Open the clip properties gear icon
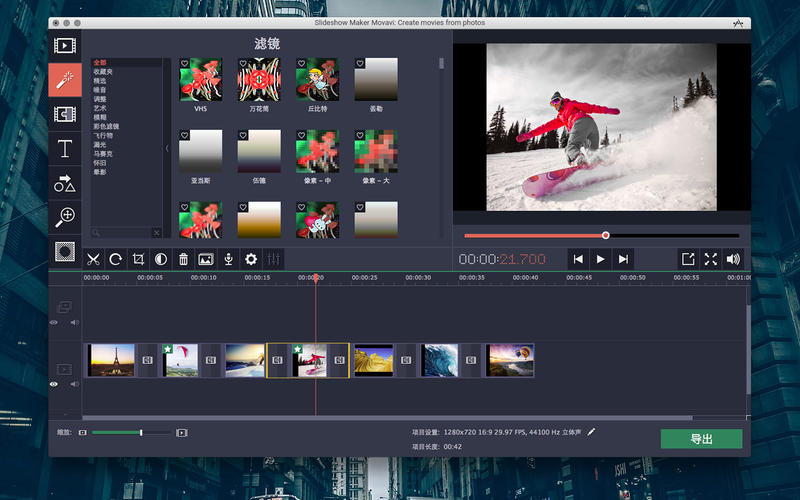 click(251, 259)
